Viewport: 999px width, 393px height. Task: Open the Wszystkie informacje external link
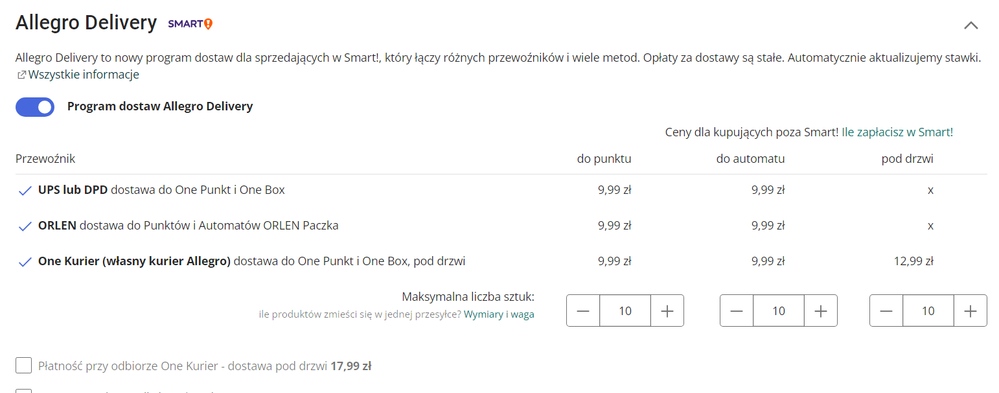(83, 75)
